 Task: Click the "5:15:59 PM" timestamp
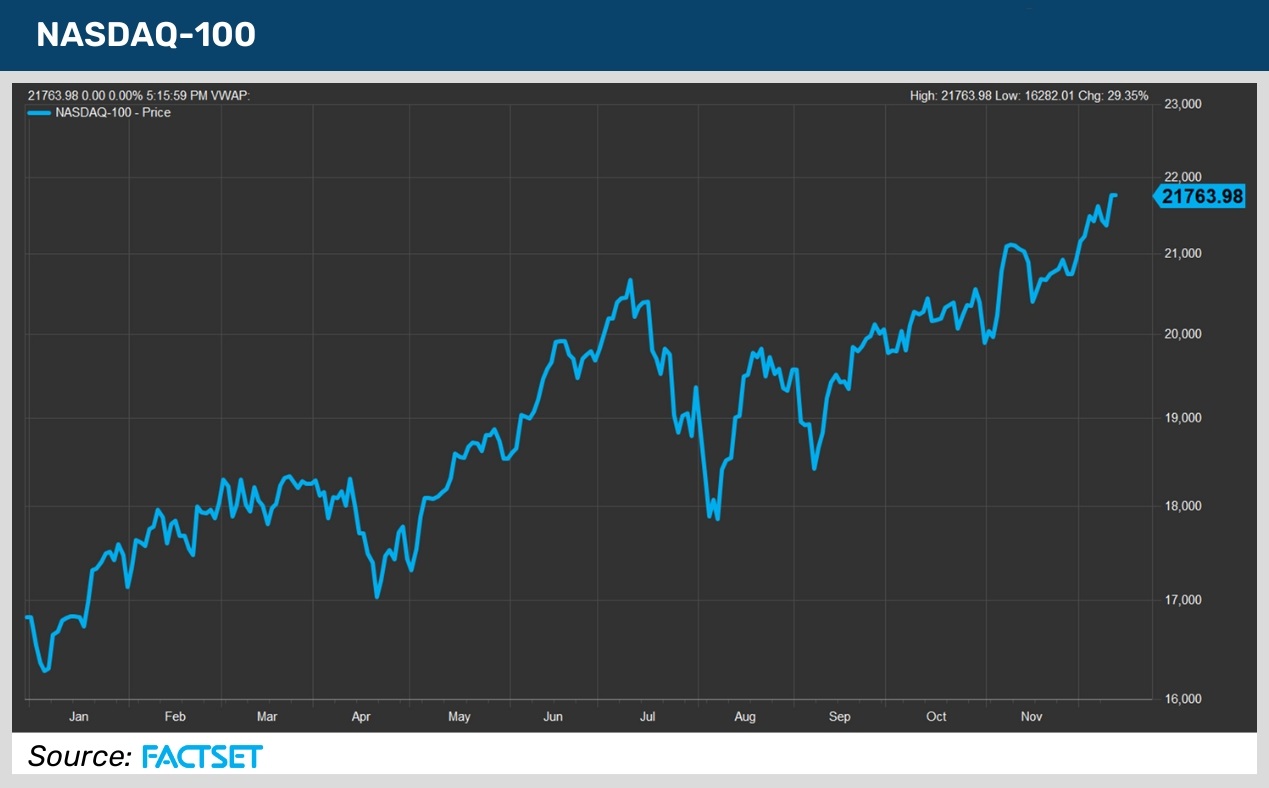click(168, 96)
